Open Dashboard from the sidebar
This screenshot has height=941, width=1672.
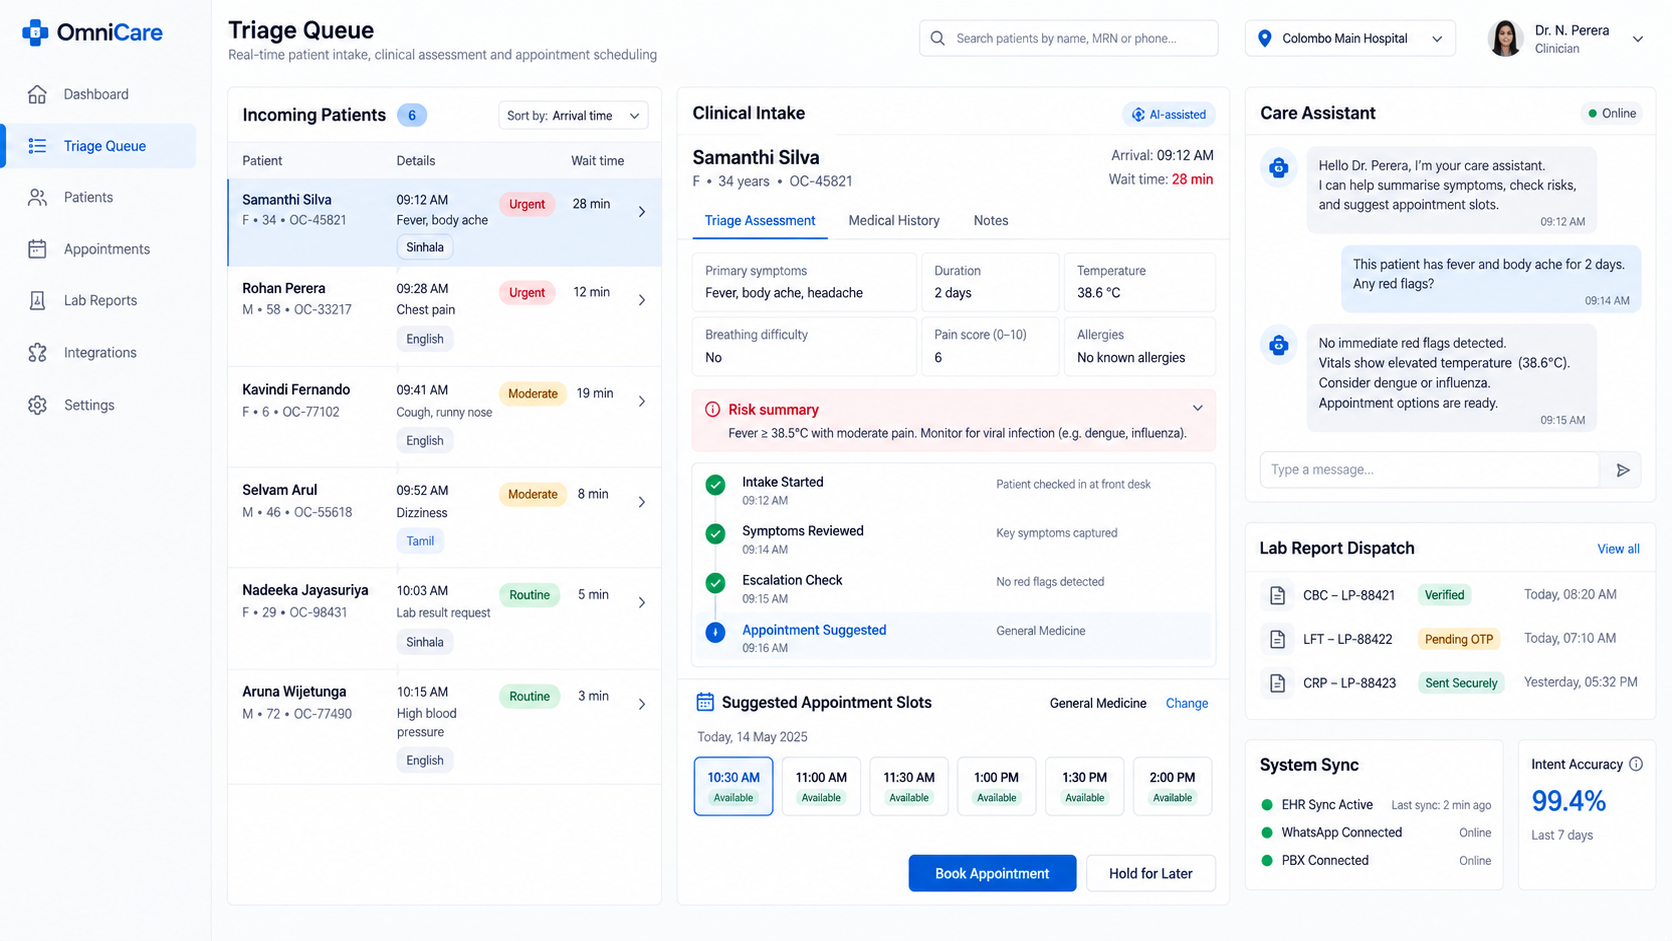coord(96,94)
